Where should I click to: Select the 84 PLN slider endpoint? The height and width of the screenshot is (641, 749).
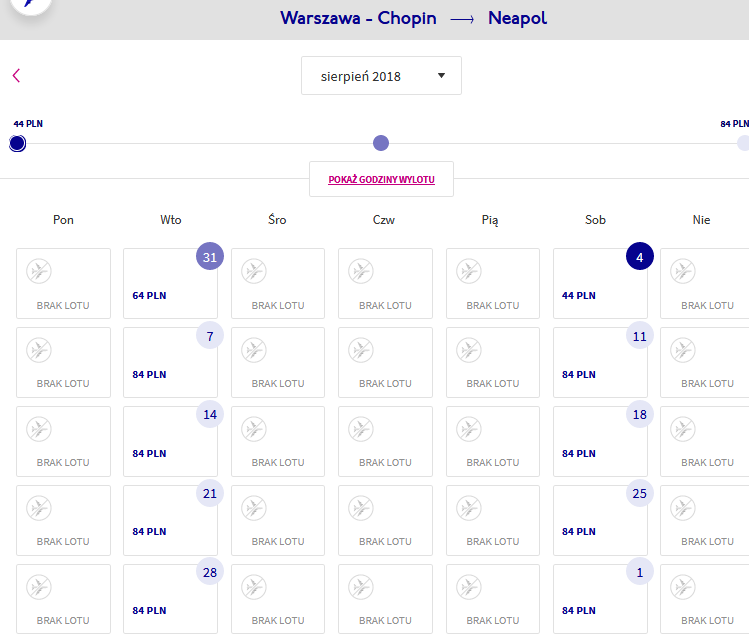[743, 143]
